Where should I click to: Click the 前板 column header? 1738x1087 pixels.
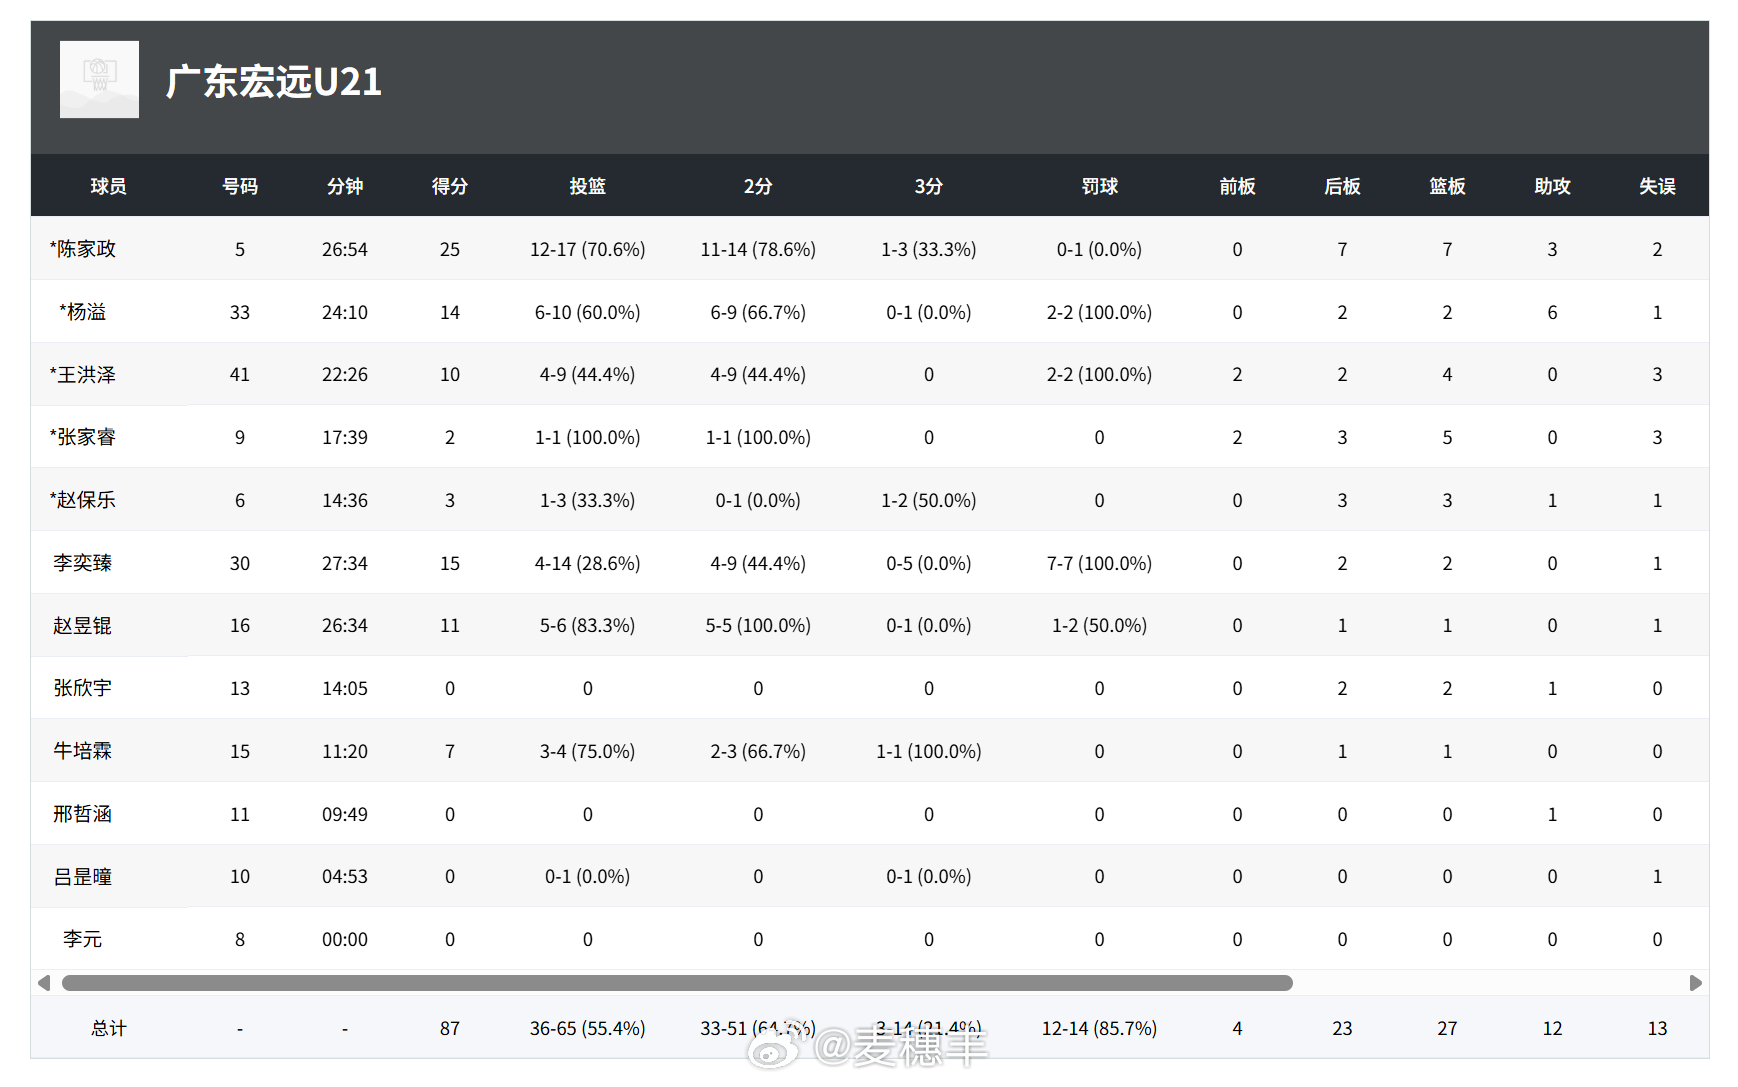[x=1237, y=186]
